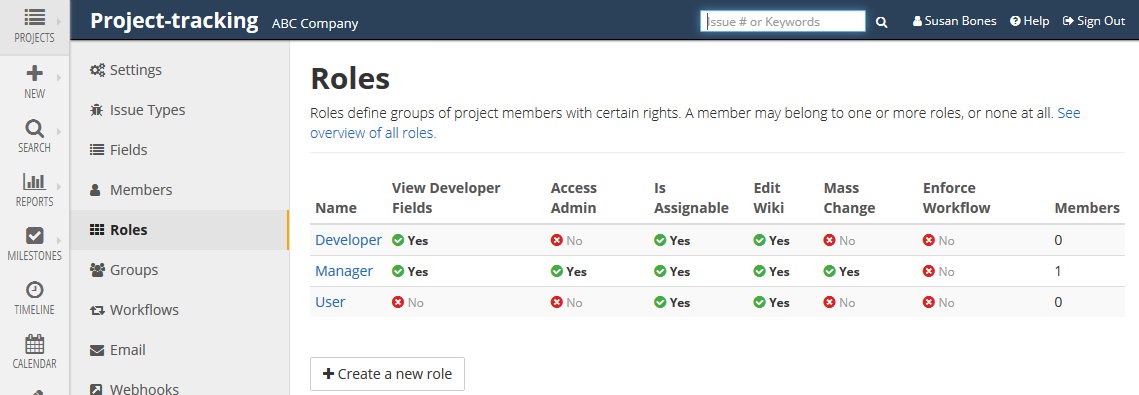Click the search magnifier button in header

tap(881, 22)
